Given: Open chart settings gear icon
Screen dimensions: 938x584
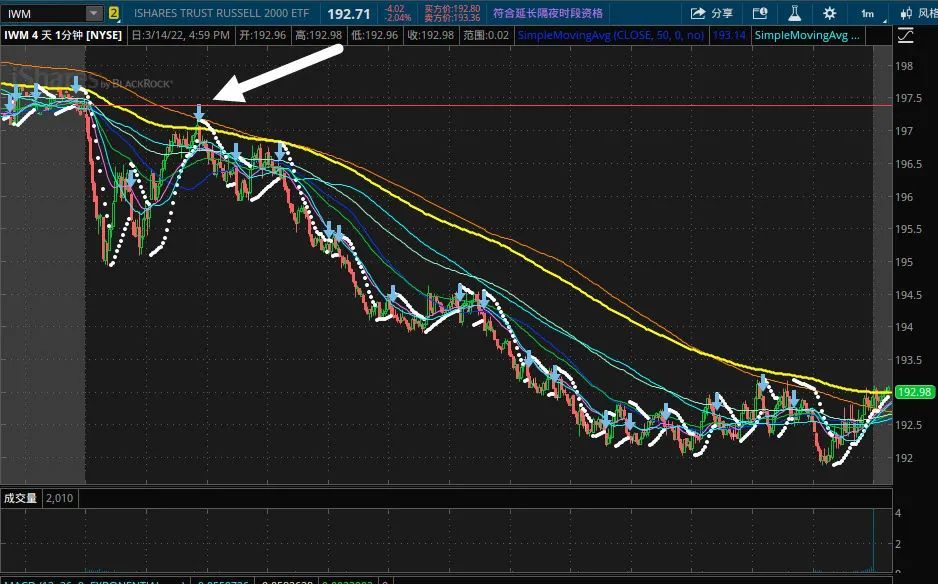Looking at the screenshot, I should coord(829,13).
